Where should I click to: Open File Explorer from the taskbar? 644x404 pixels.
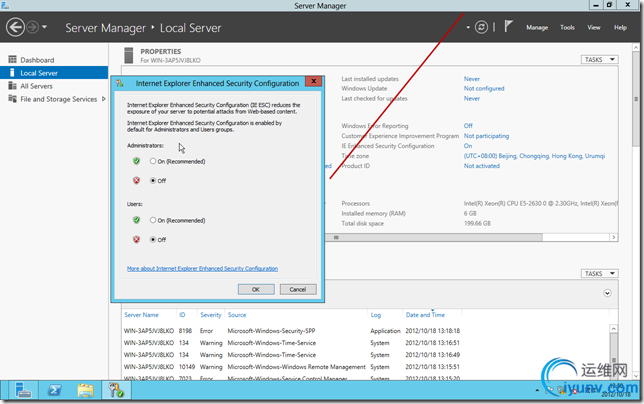pos(85,390)
